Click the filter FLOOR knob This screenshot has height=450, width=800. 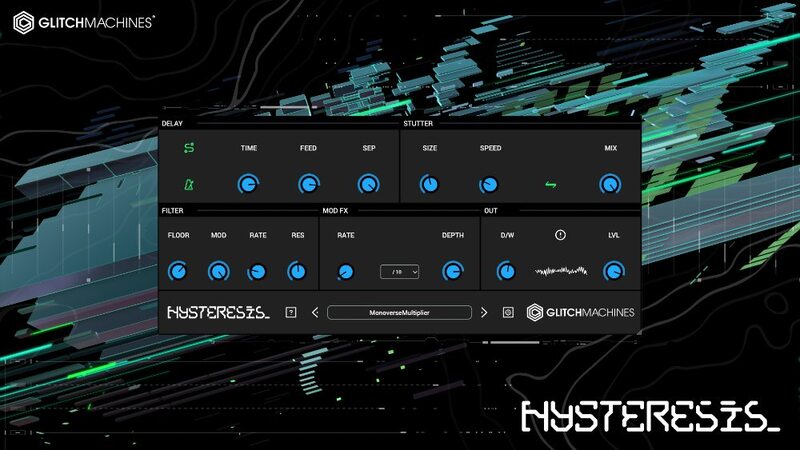point(178,271)
